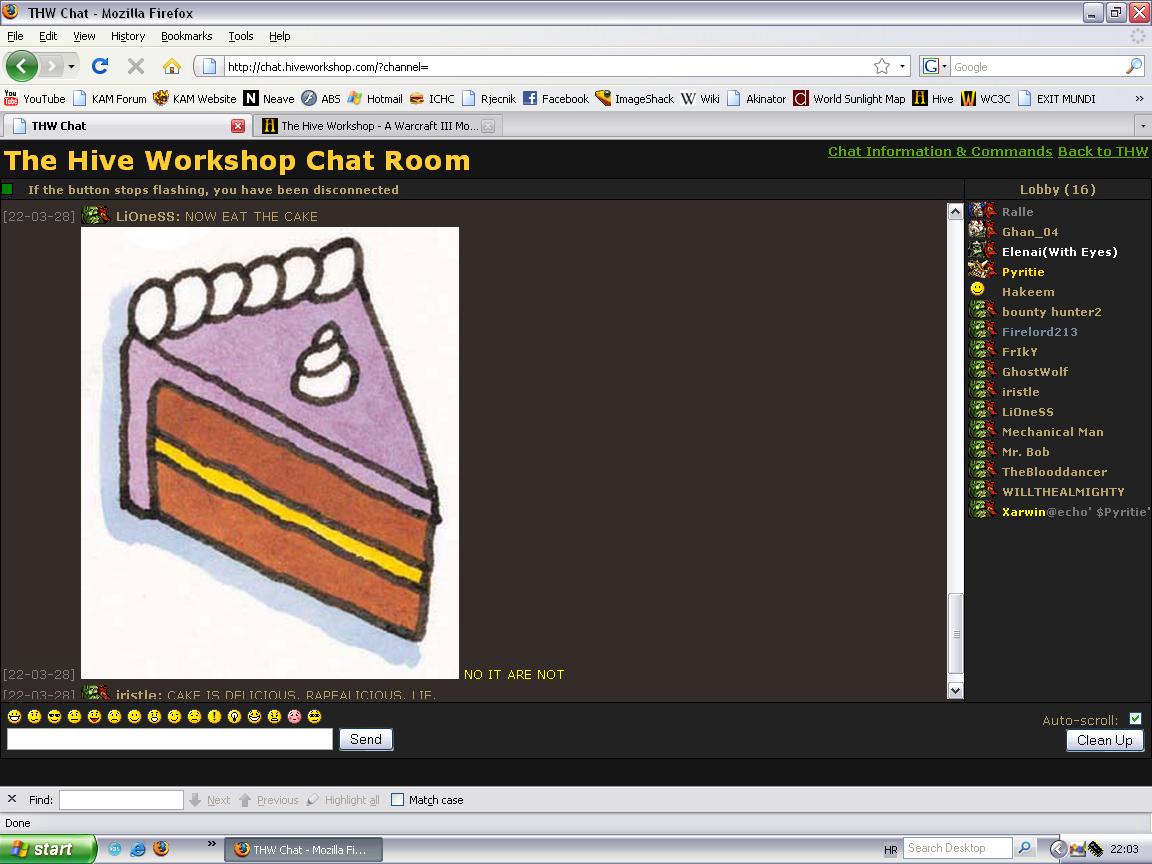Click the search magnifier in Google box
Image resolution: width=1152 pixels, height=864 pixels.
pyautogui.click(x=1134, y=66)
